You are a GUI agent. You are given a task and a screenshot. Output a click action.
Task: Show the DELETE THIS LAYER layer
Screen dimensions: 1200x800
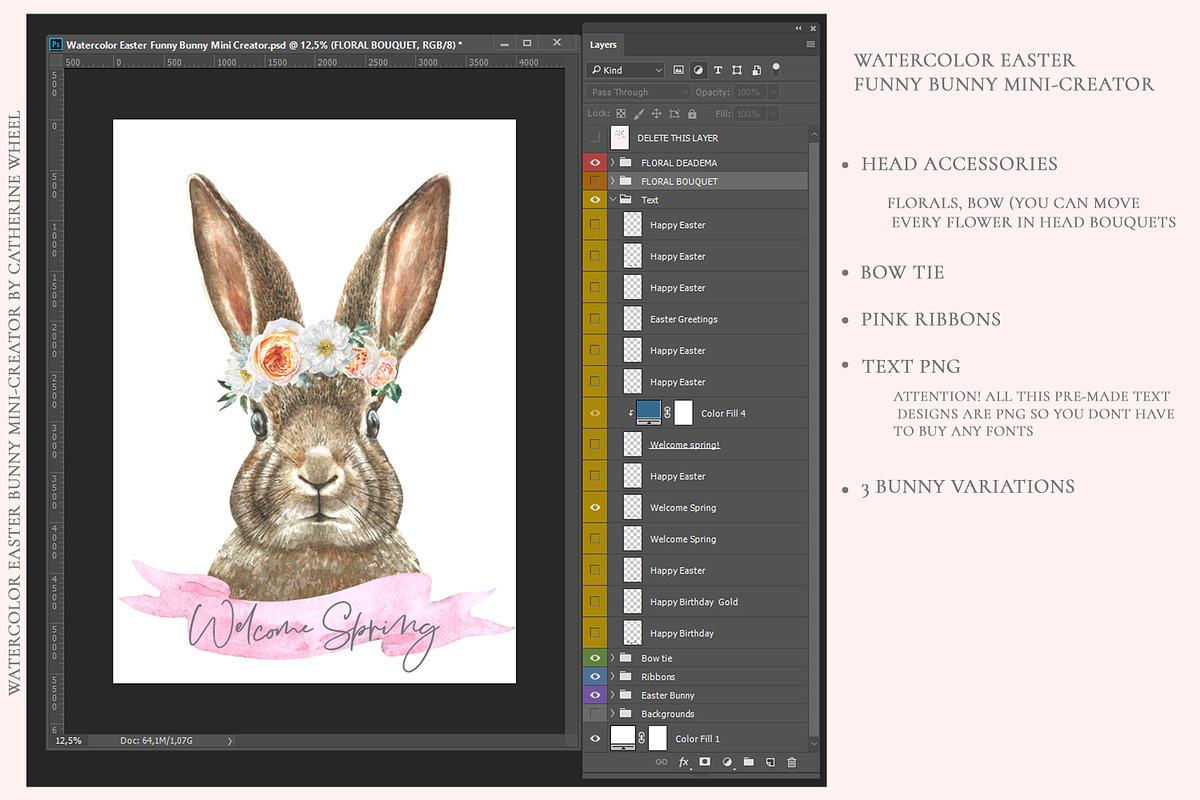click(x=595, y=138)
